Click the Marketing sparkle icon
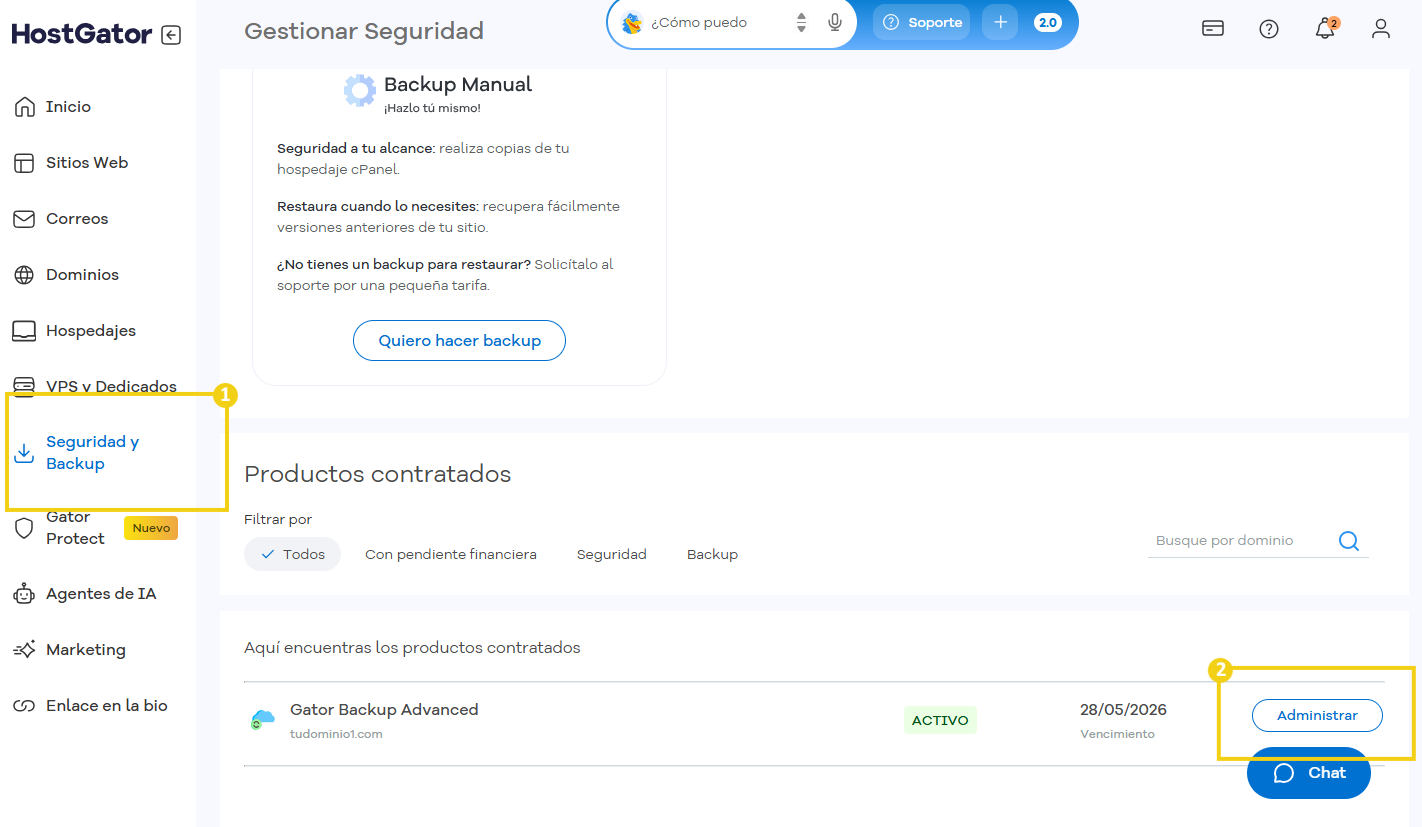The height and width of the screenshot is (827, 1422). [24, 650]
